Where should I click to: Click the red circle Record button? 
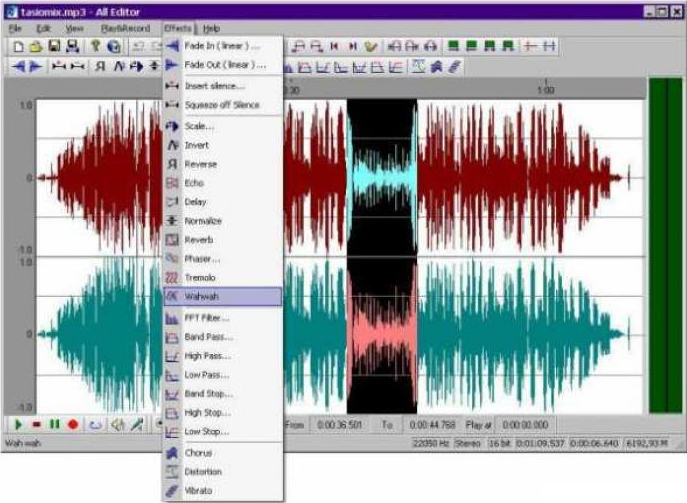pos(72,425)
